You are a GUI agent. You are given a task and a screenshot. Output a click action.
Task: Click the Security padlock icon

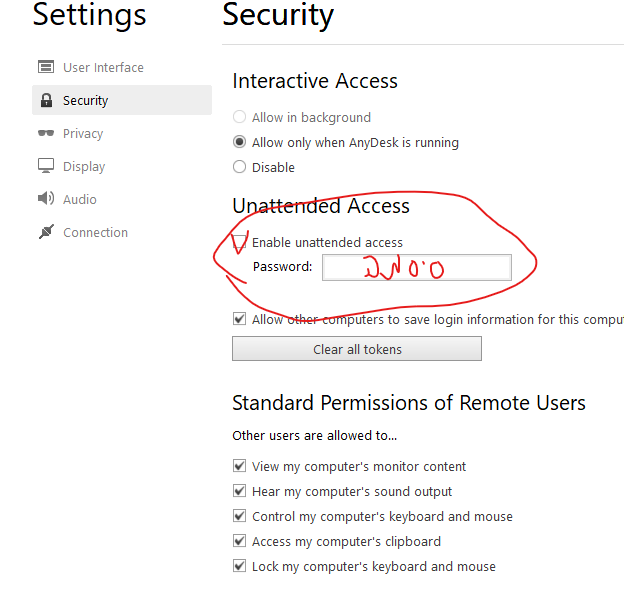pyautogui.click(x=47, y=100)
